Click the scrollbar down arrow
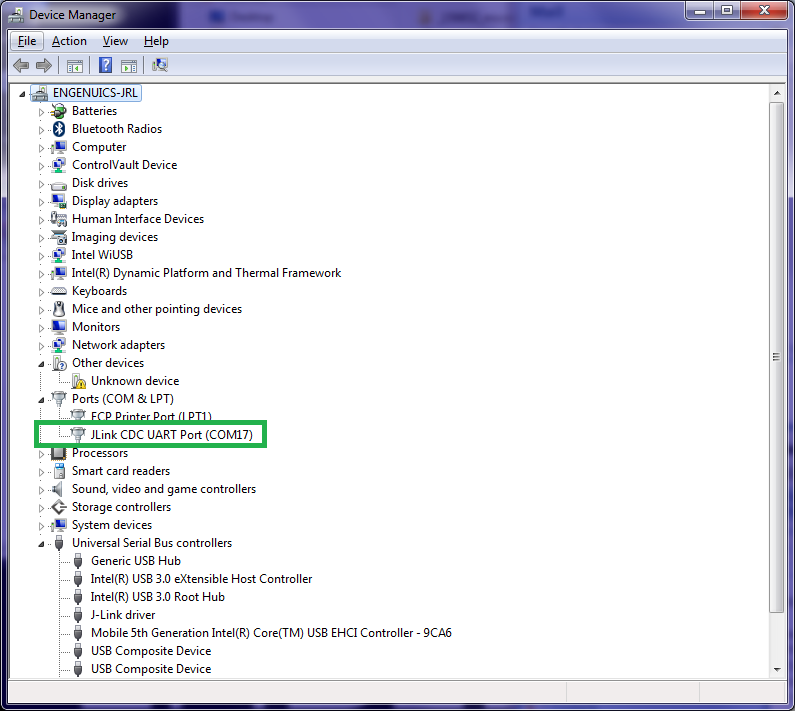Viewport: 795px width, 711px height. click(776, 669)
